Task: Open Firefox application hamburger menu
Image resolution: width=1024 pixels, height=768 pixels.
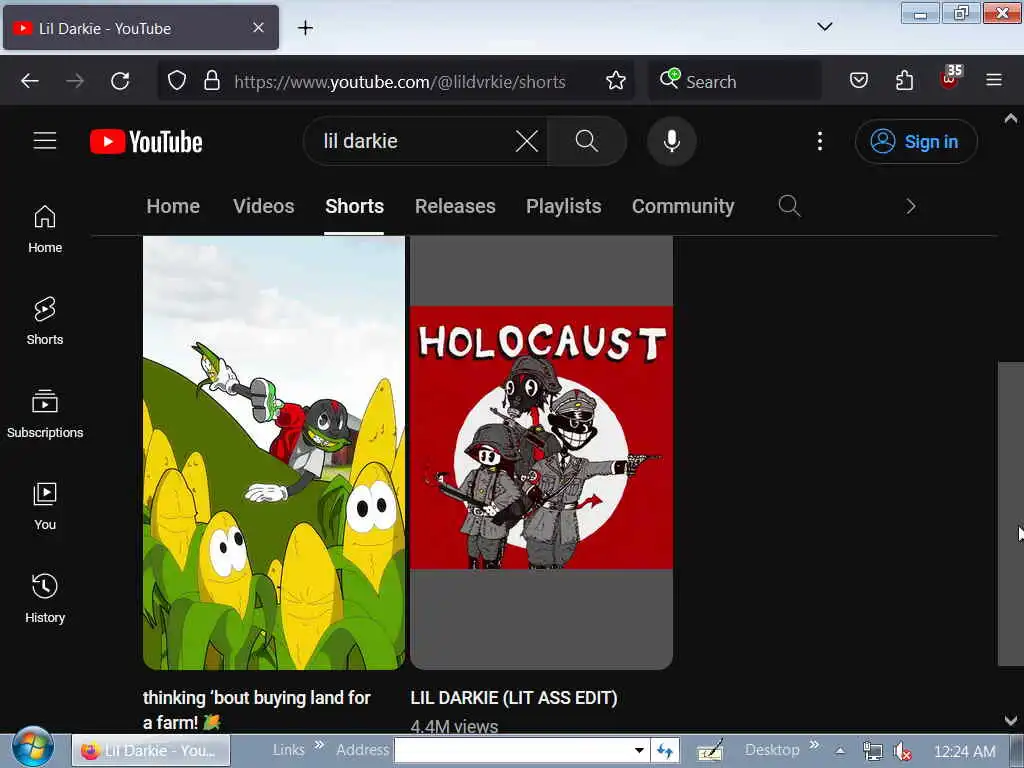Action: coord(994,80)
